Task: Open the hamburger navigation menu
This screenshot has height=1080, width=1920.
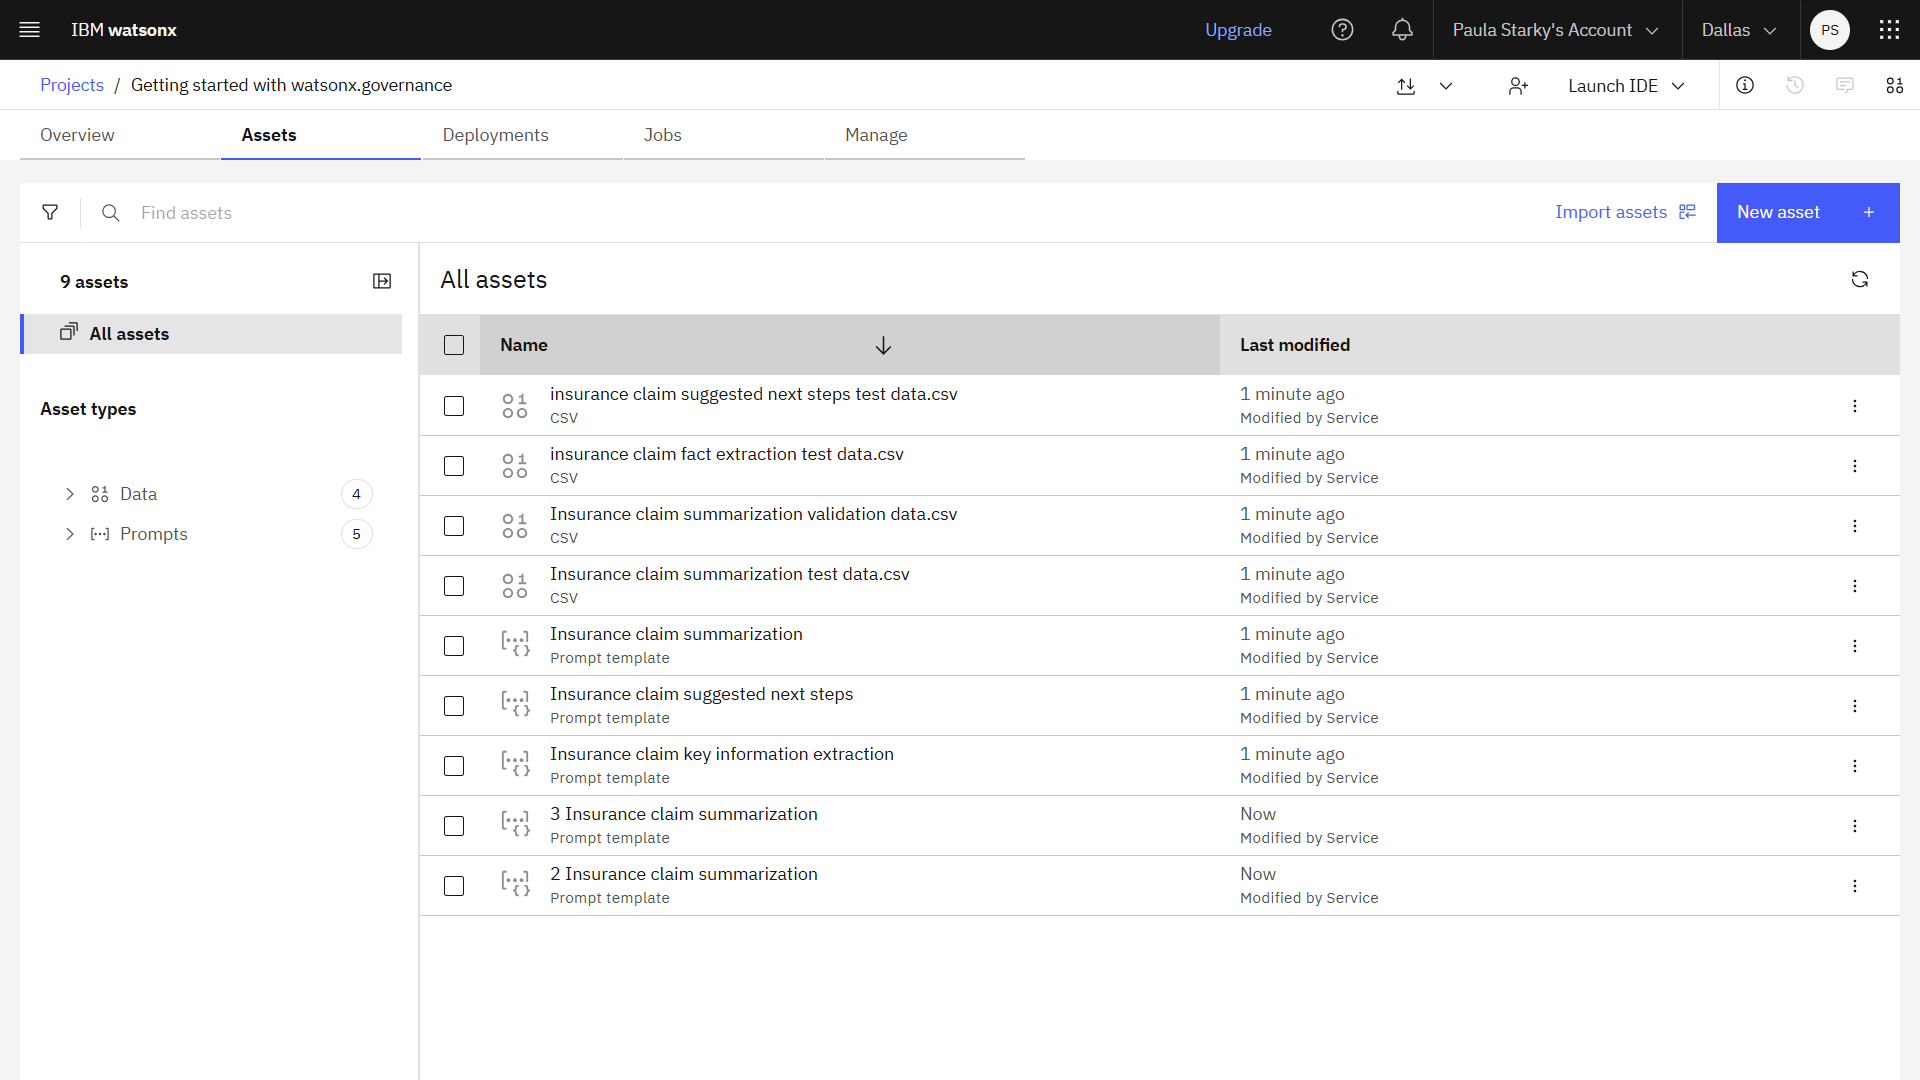Action: pos(30,30)
